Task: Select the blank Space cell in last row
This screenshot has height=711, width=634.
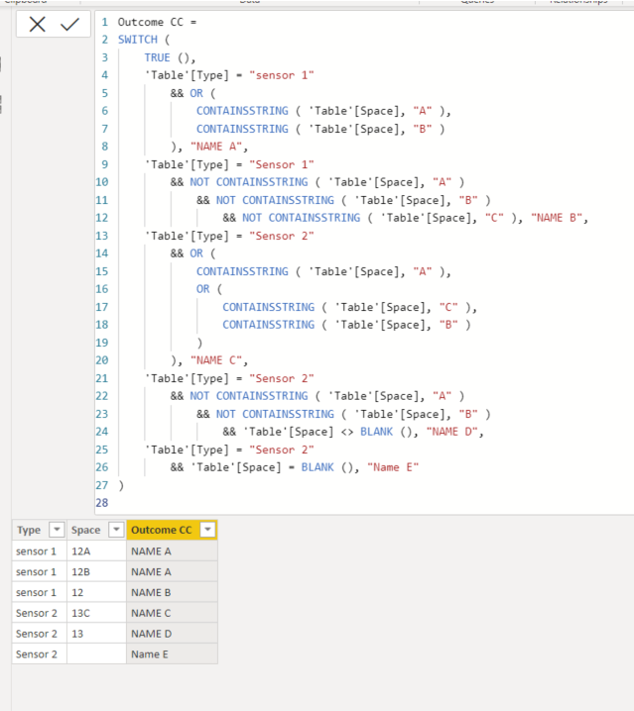Action: click(x=97, y=654)
